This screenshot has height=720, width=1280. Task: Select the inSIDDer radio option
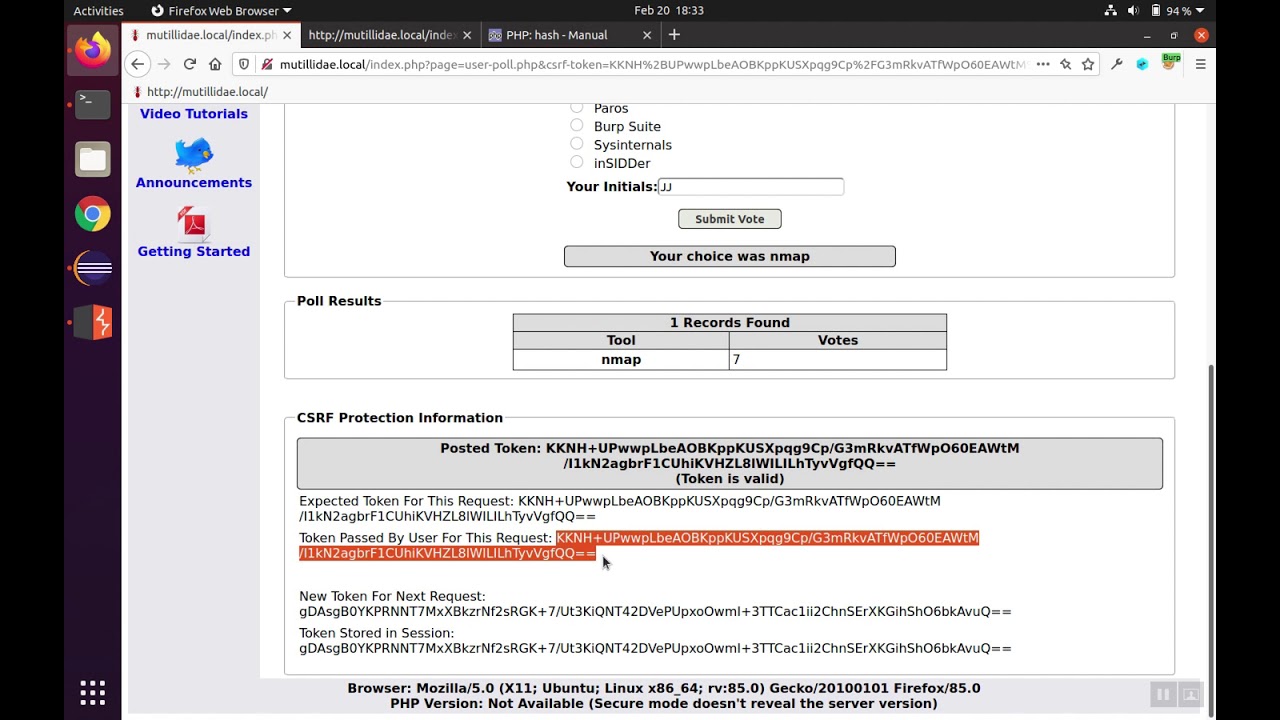tap(577, 162)
